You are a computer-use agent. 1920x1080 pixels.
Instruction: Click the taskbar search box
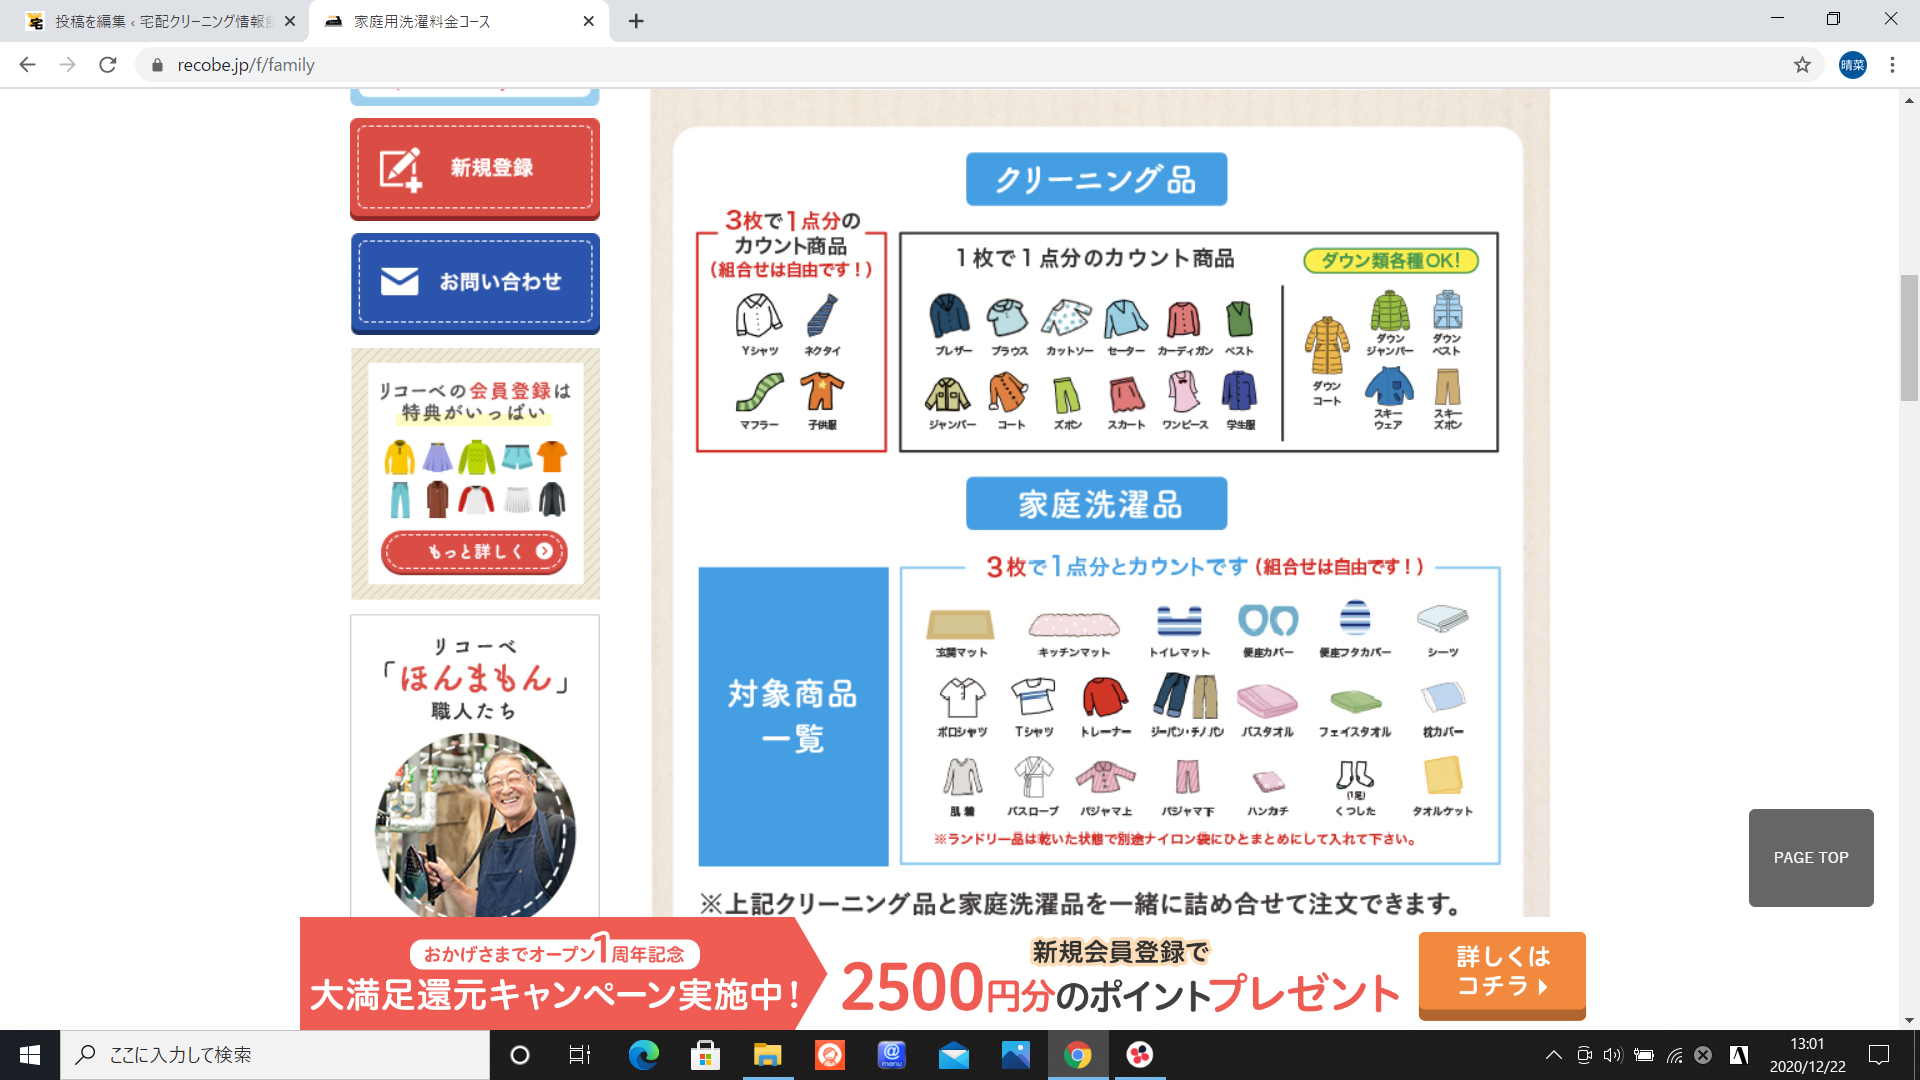pyautogui.click(x=275, y=1055)
